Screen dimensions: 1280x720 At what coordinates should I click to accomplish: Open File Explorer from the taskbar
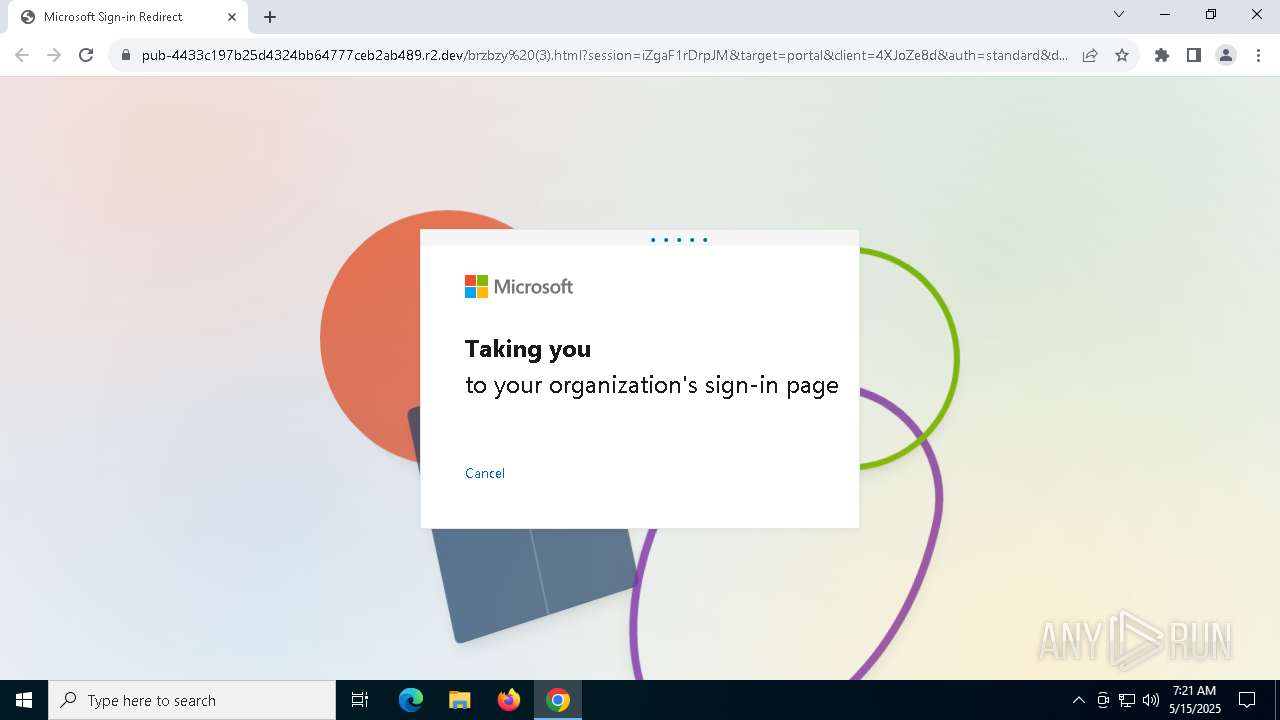coord(460,700)
